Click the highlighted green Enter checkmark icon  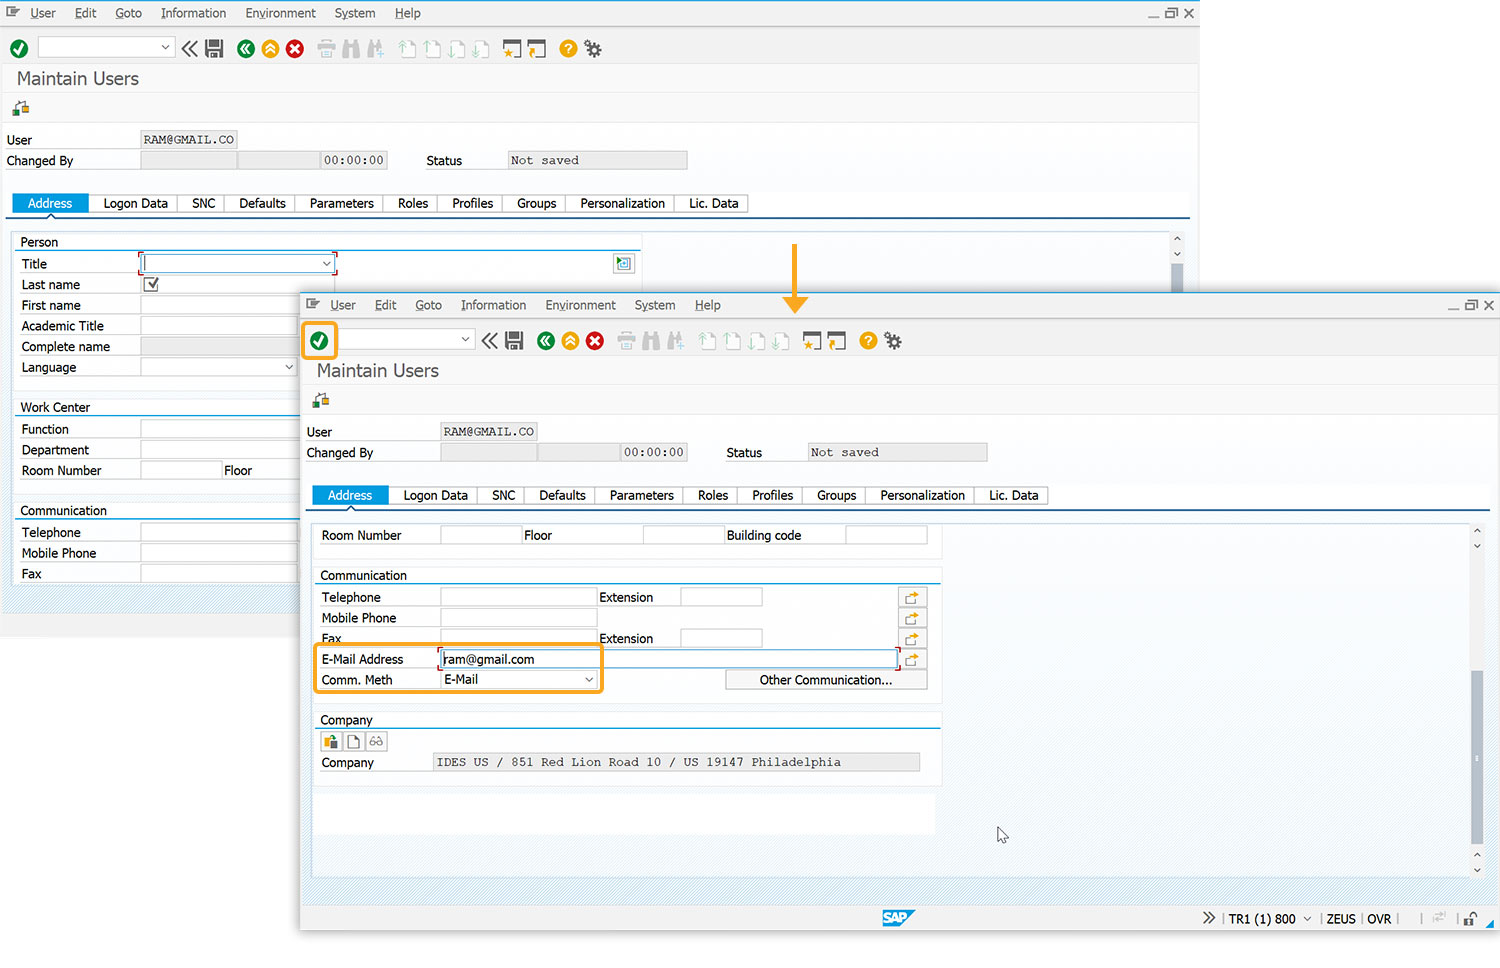pyautogui.click(x=319, y=341)
